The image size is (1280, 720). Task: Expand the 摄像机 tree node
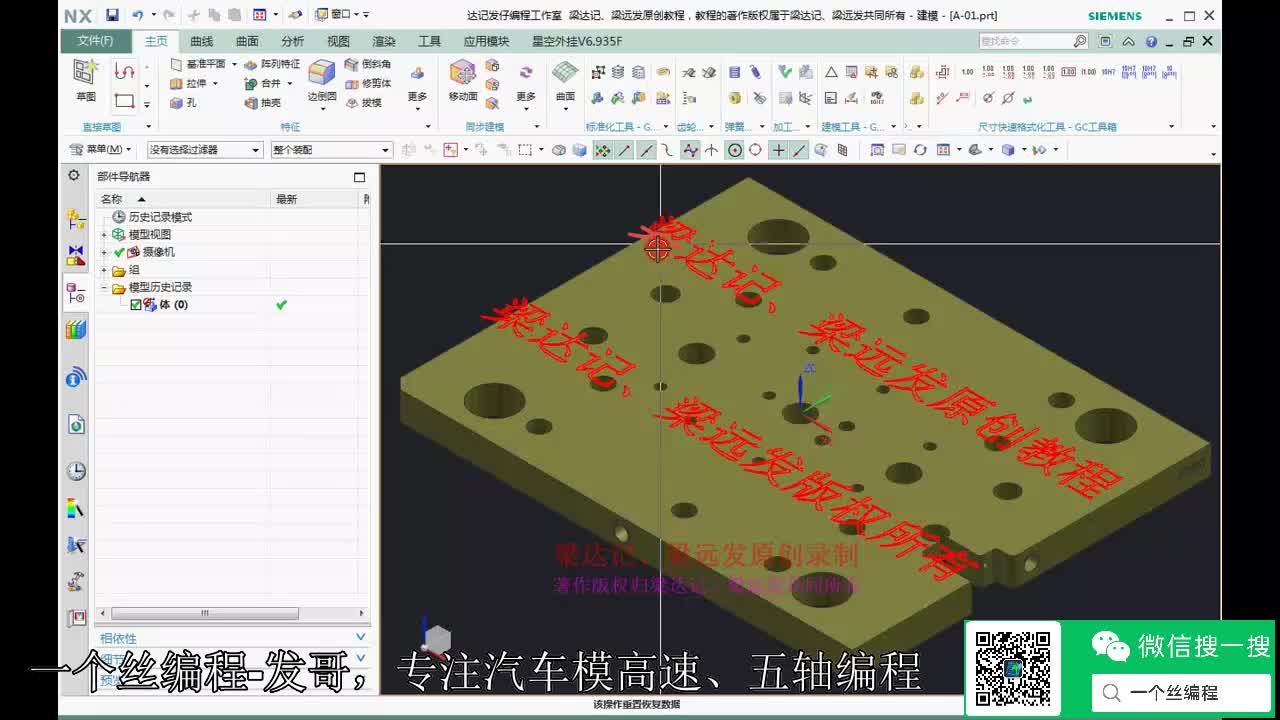[x=105, y=252]
